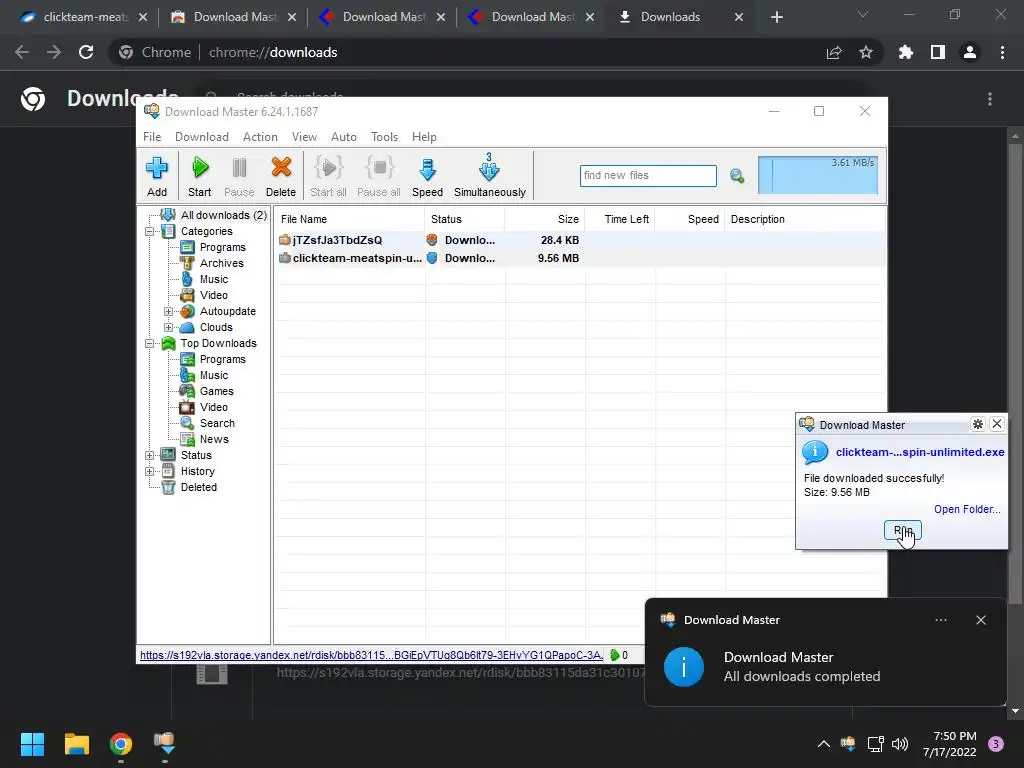The image size is (1024, 768).
Task: Dismiss the All downloads completed toast
Action: point(980,620)
